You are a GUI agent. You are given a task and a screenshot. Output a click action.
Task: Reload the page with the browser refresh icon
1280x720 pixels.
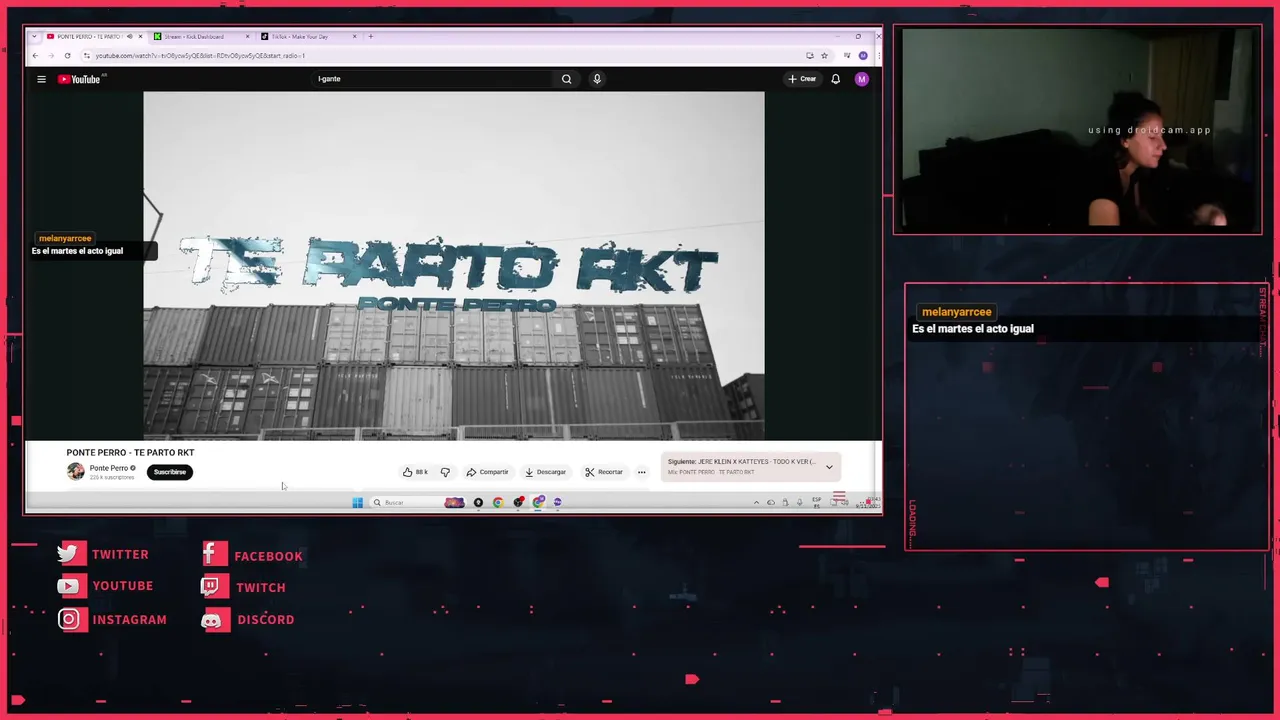(67, 56)
